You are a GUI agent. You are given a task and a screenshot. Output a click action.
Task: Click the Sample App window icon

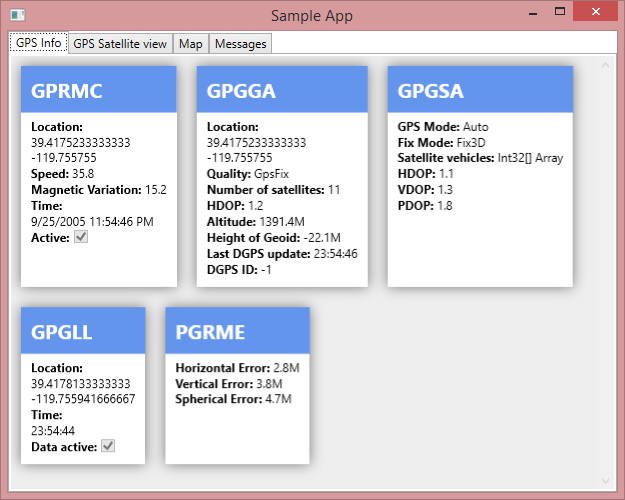(x=18, y=16)
